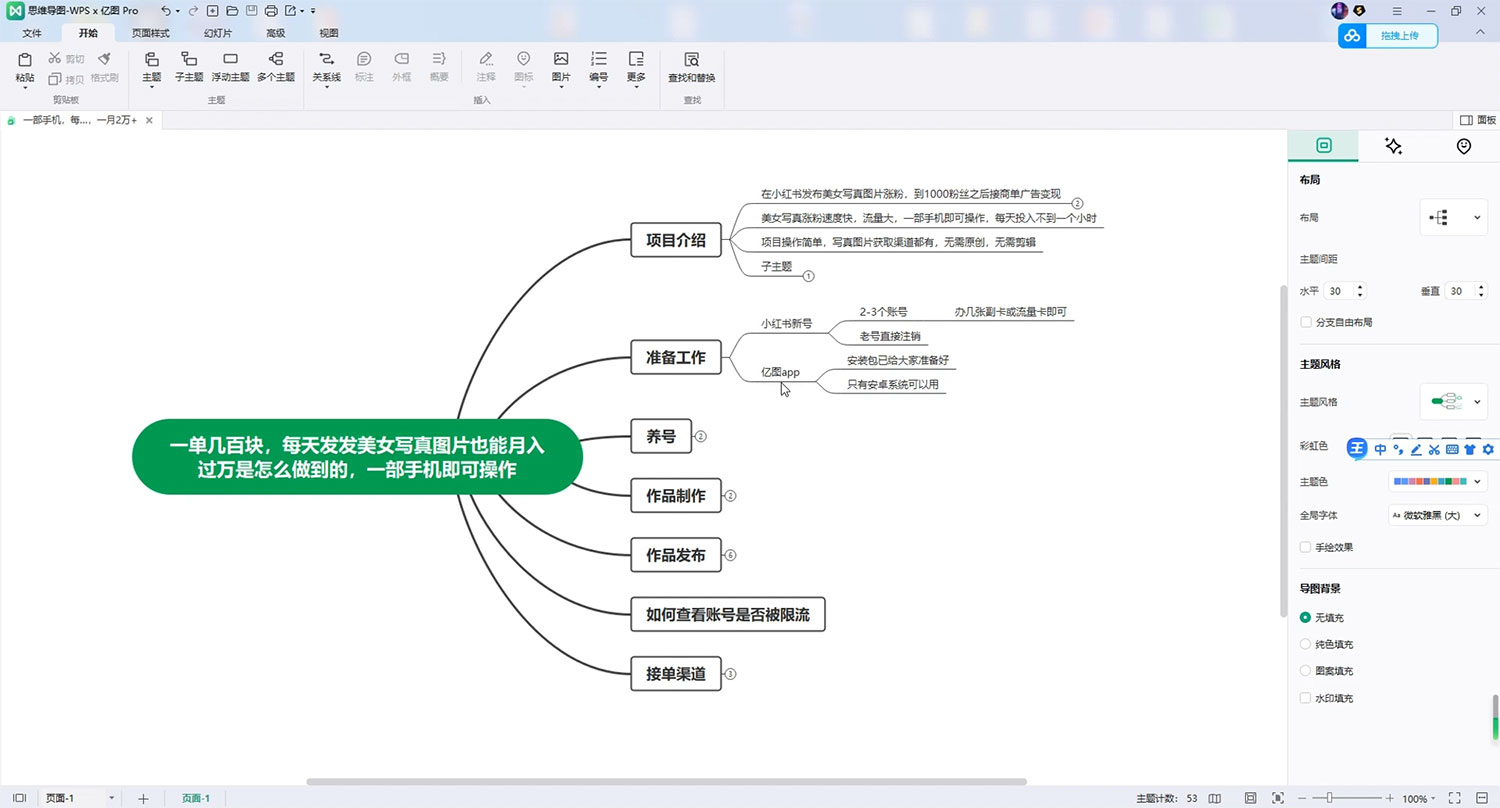Click the Paste icon in the clipboard group
Screen dimensions: 1500x808
[25, 61]
